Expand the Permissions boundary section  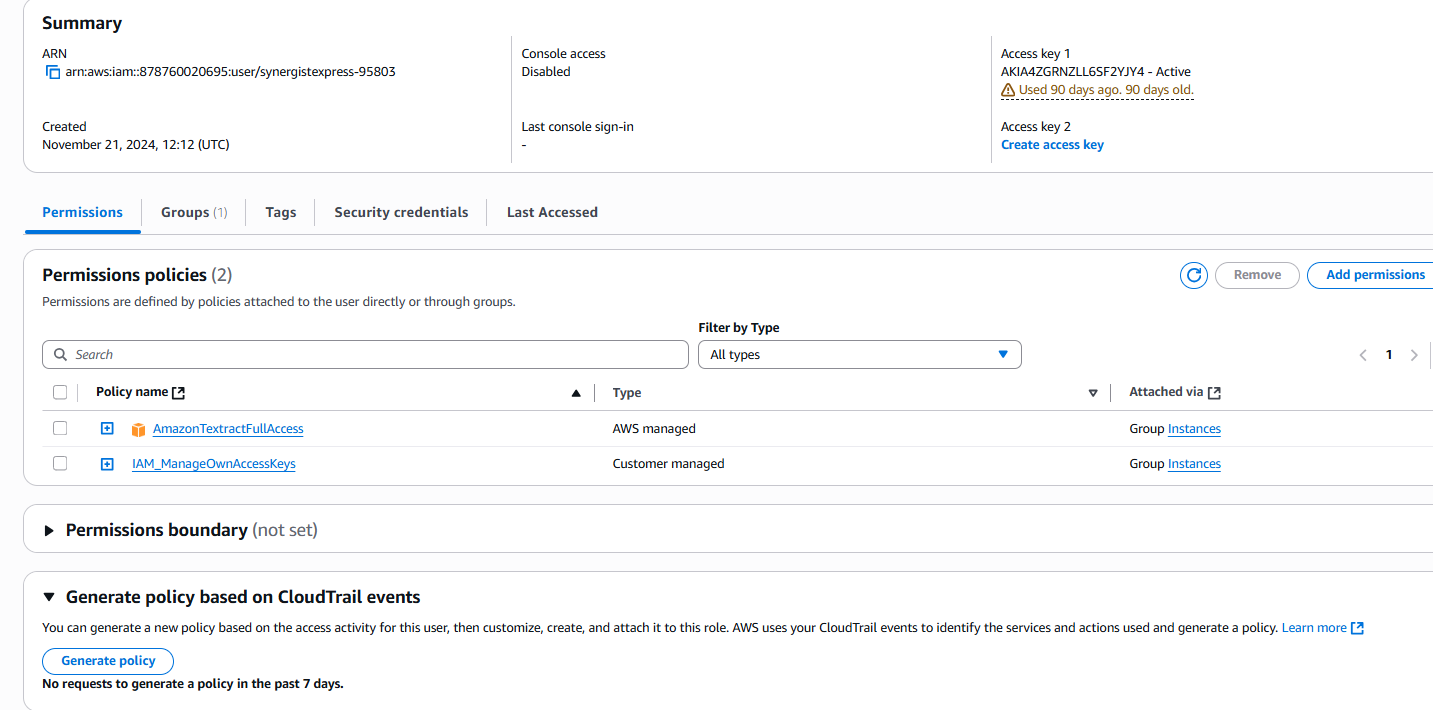(49, 531)
